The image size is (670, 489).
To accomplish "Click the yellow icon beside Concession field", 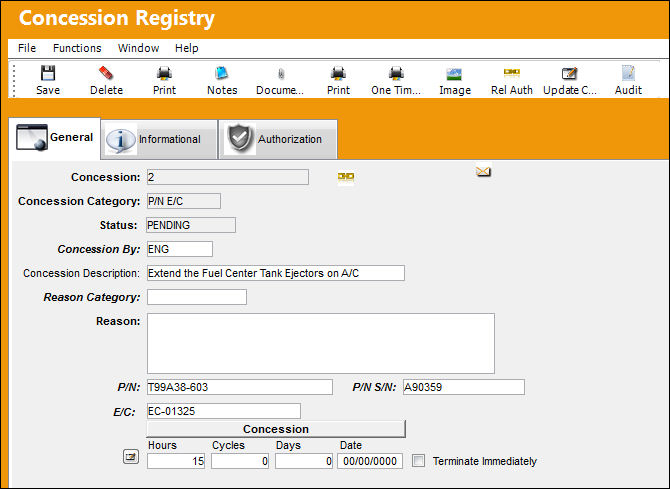I will tap(346, 177).
